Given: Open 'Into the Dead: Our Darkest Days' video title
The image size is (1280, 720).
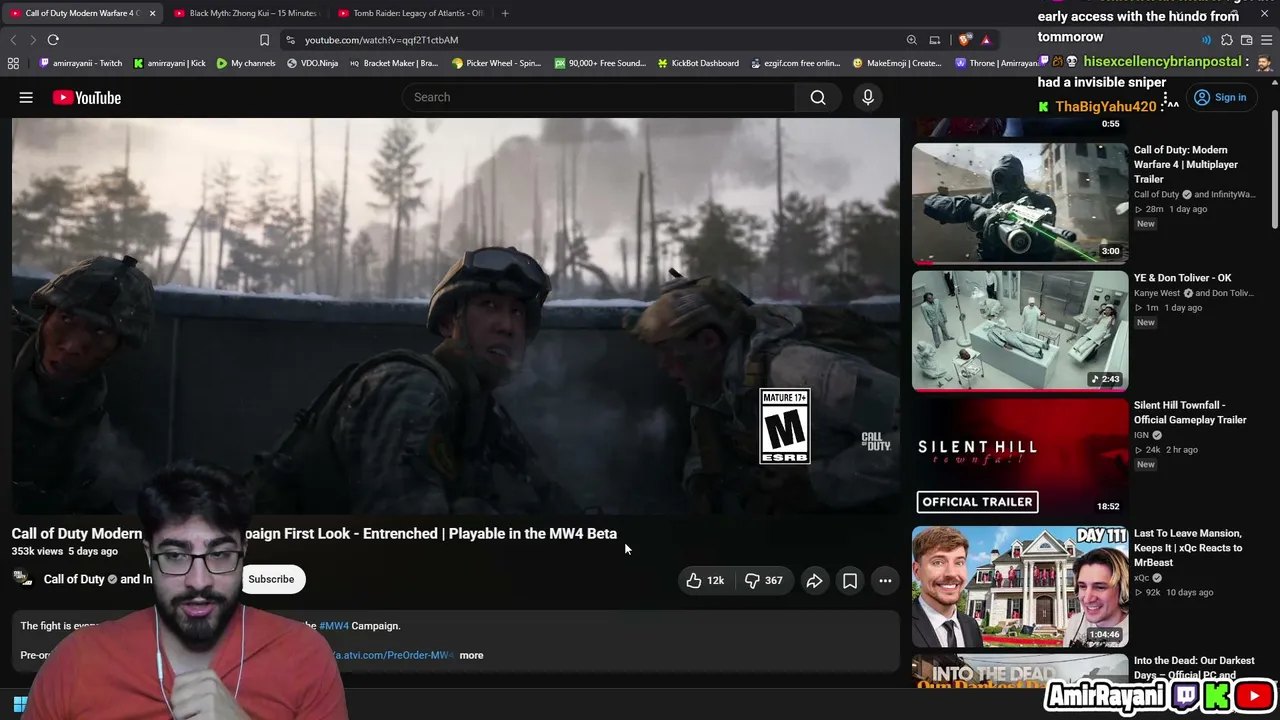Looking at the screenshot, I should click(x=1194, y=667).
